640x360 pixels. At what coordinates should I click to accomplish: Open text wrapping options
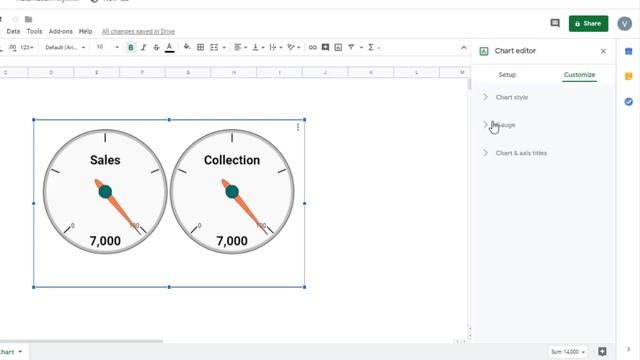(276, 47)
